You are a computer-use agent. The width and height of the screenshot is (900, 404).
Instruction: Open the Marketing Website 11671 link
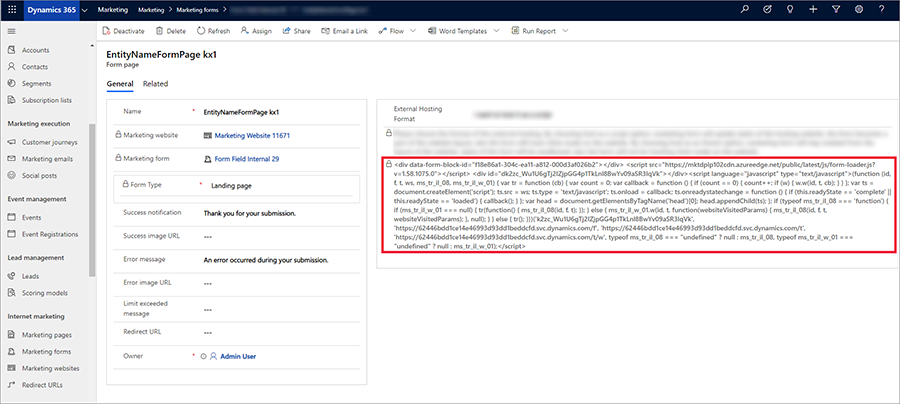click(252, 135)
